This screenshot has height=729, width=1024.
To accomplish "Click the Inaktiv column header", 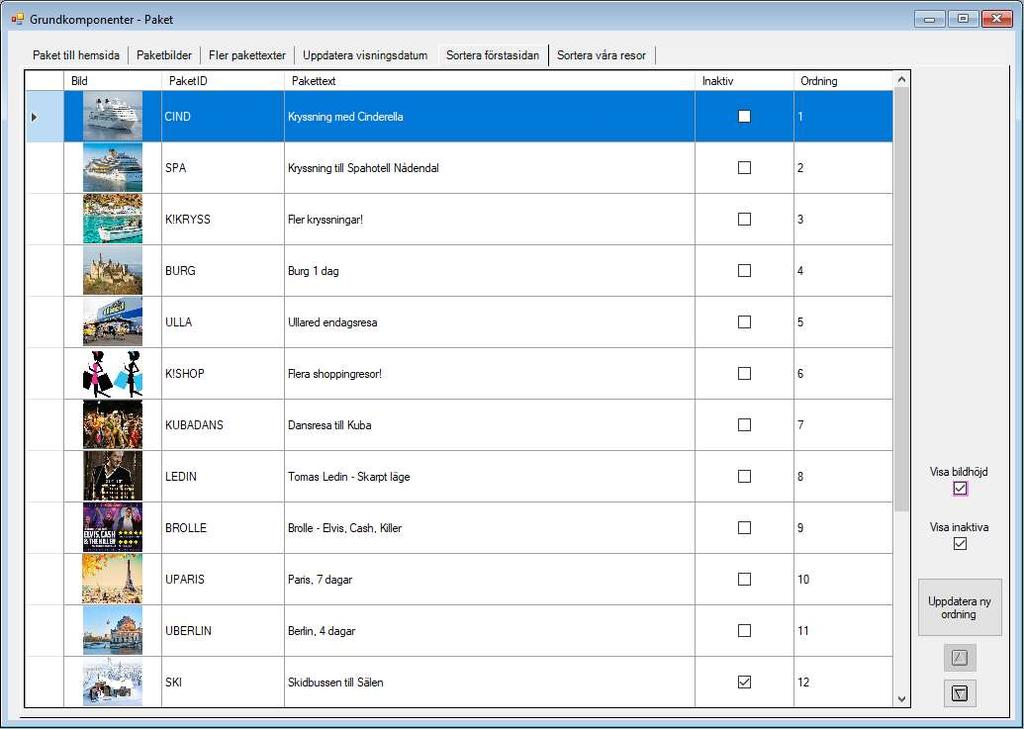I will point(744,81).
